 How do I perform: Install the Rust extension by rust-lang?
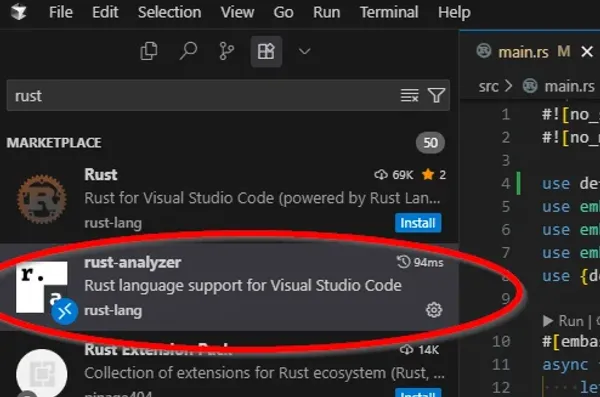[x=418, y=223]
